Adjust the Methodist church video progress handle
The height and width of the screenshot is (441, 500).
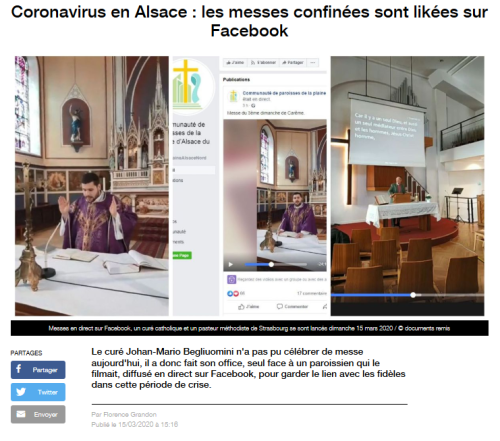point(413,295)
